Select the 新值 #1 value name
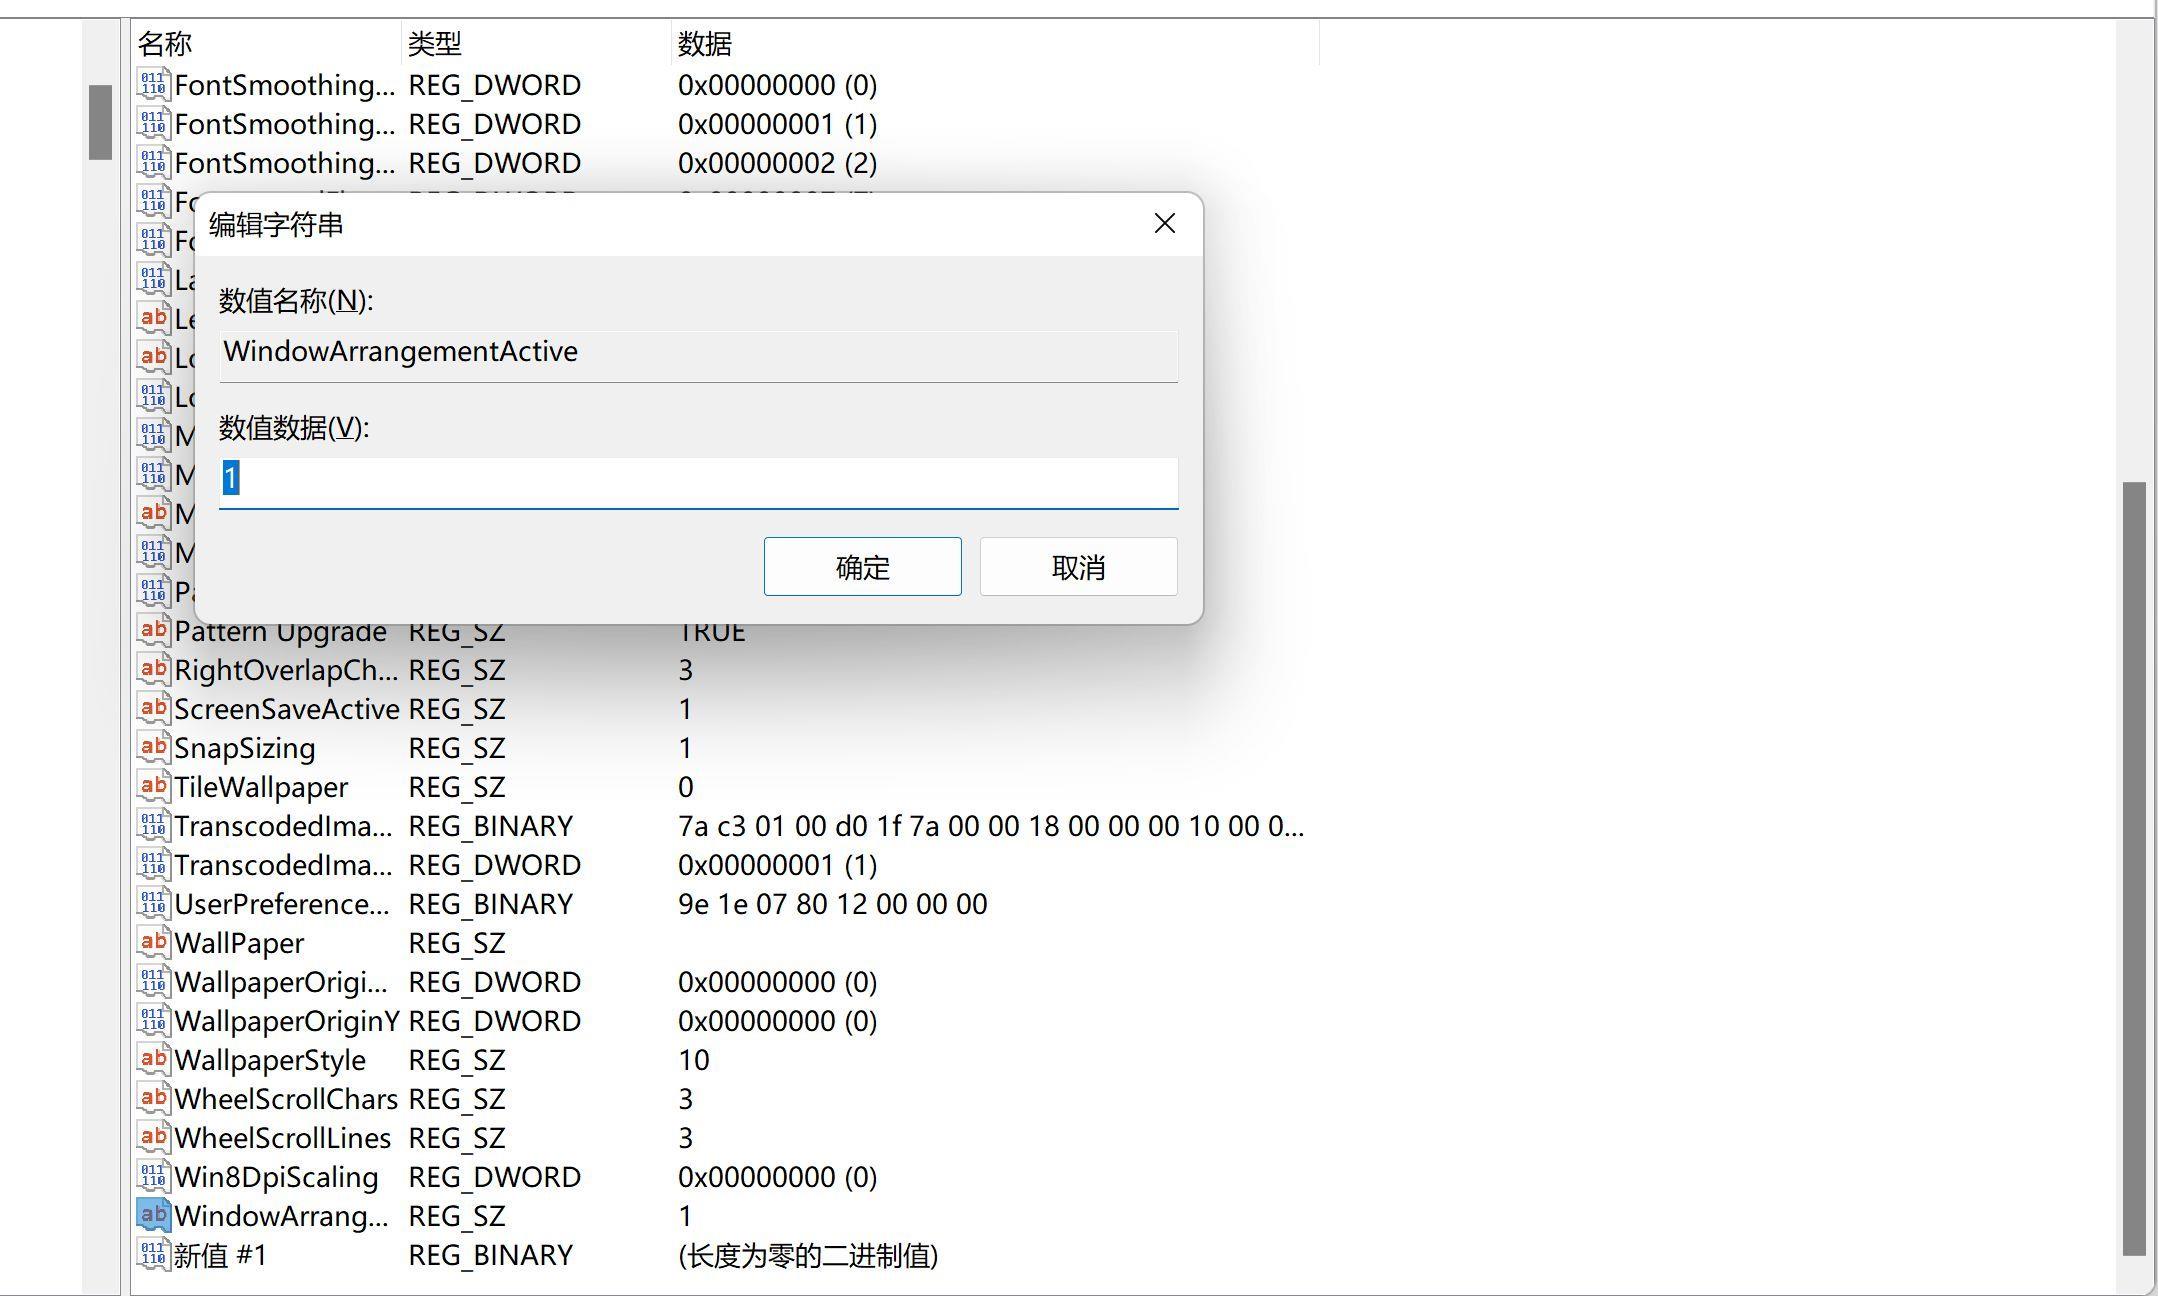 coord(221,1255)
